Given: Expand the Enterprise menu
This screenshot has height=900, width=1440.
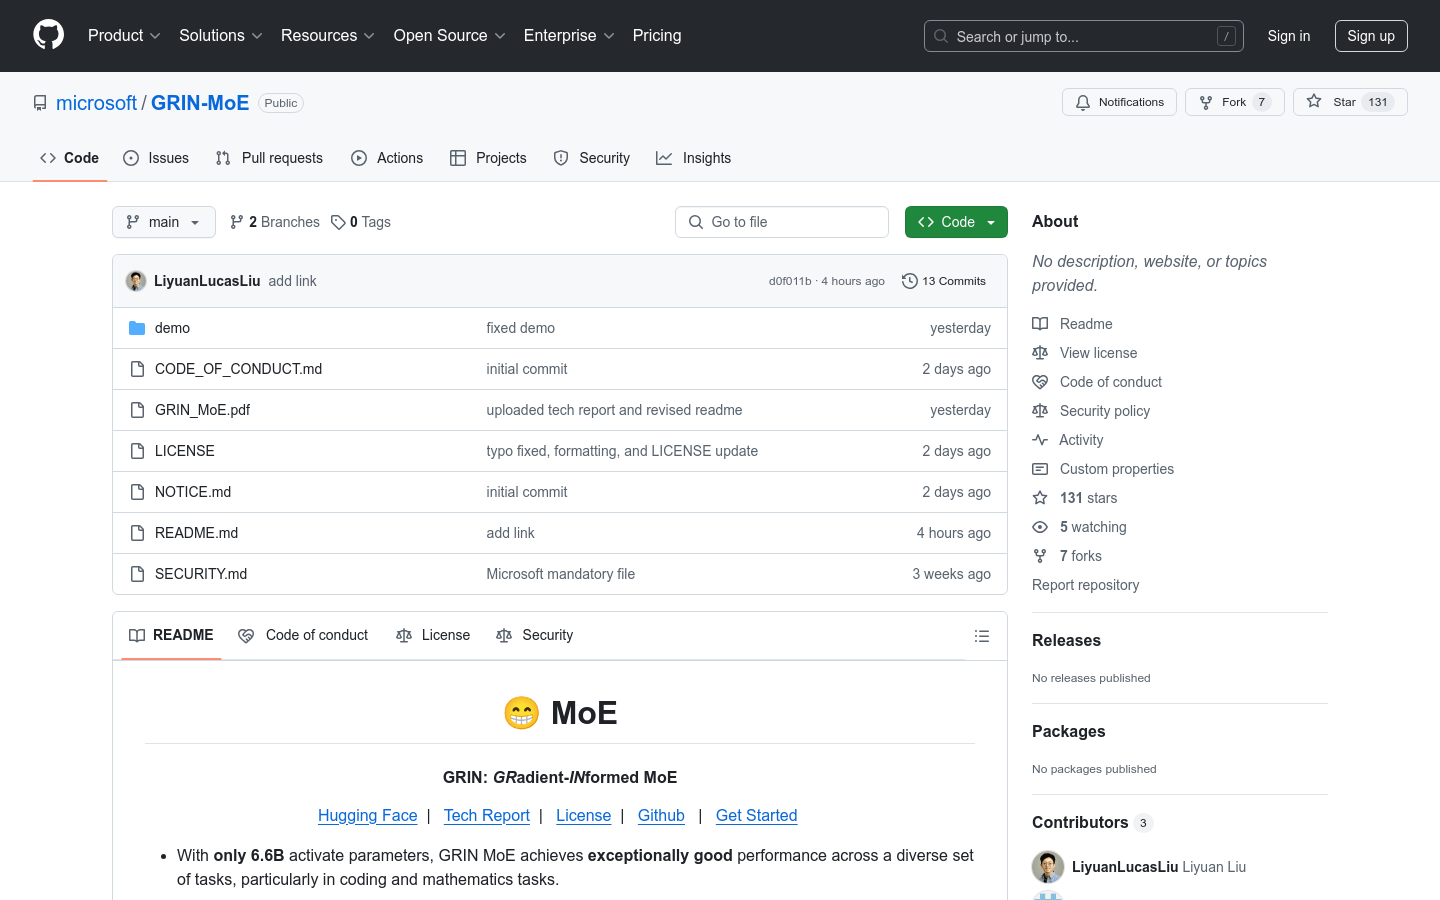Looking at the screenshot, I should (570, 35).
